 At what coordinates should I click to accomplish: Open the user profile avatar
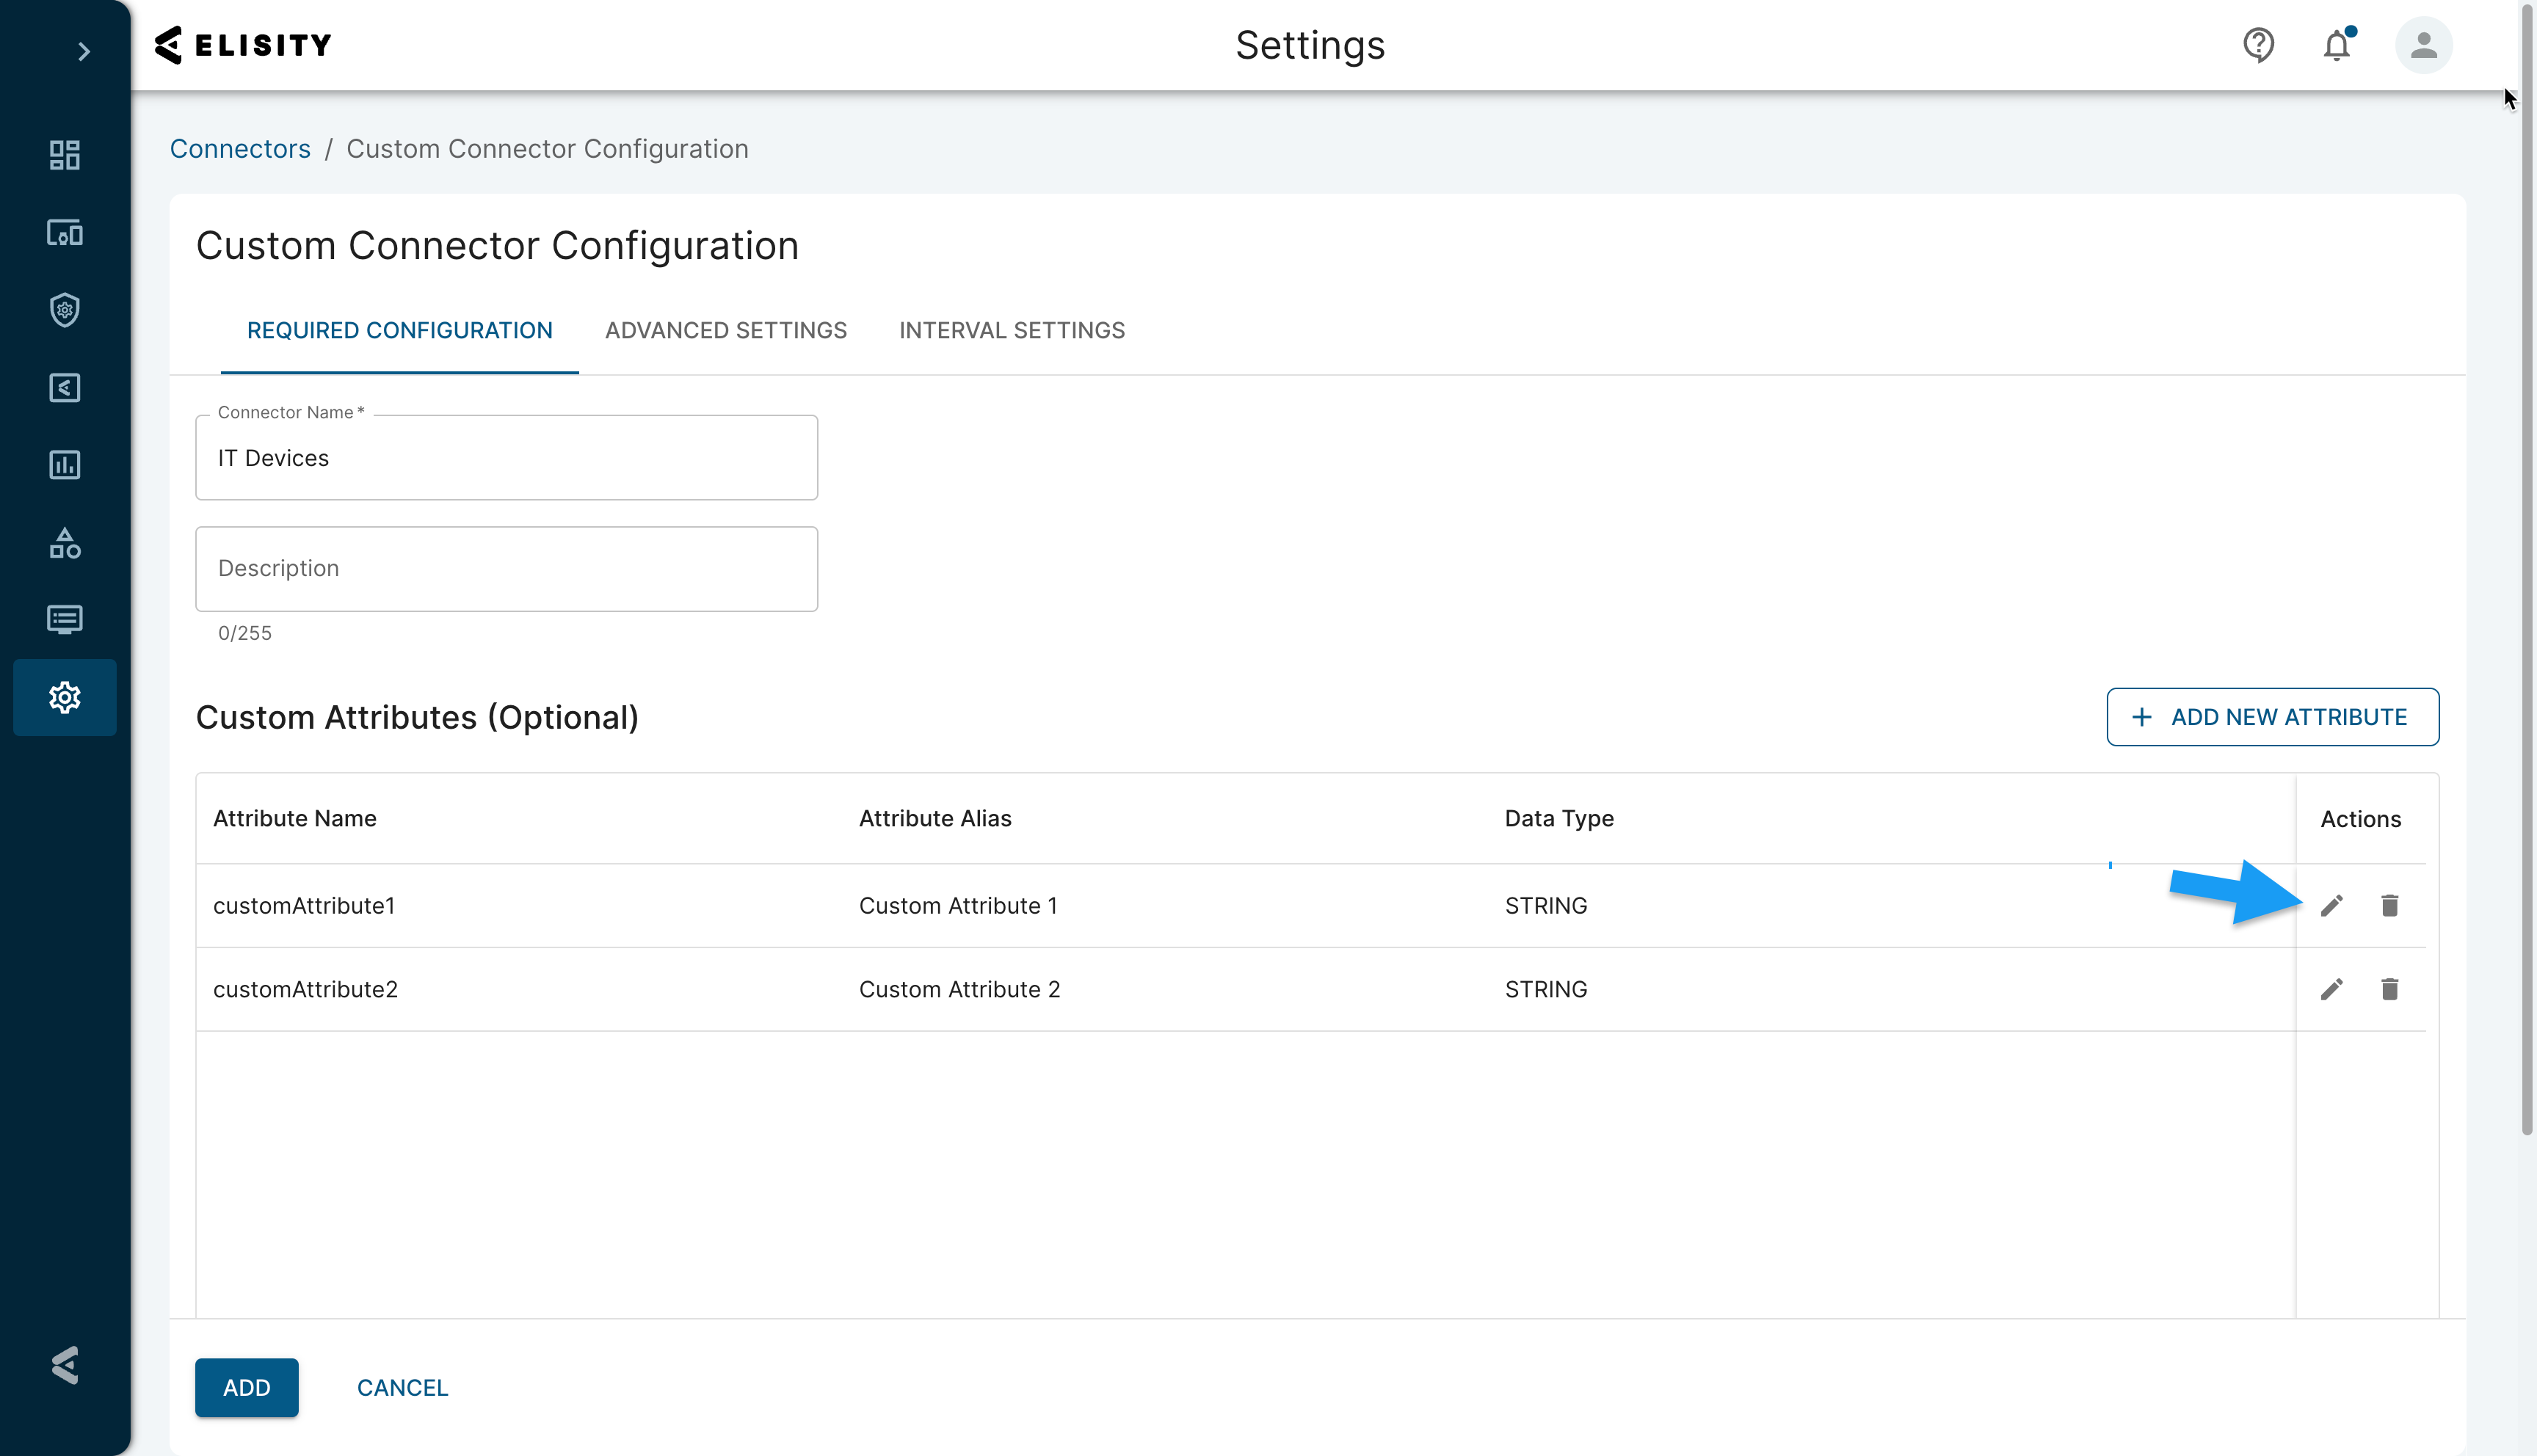[x=2423, y=45]
